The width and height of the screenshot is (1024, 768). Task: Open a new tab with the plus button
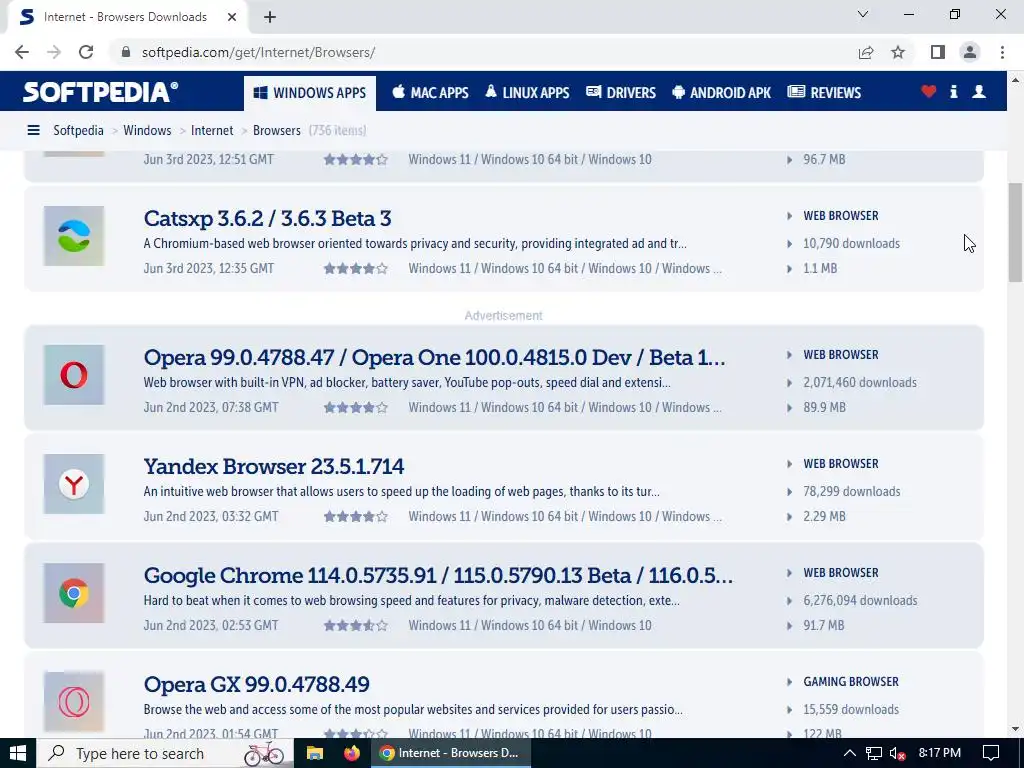point(270,17)
